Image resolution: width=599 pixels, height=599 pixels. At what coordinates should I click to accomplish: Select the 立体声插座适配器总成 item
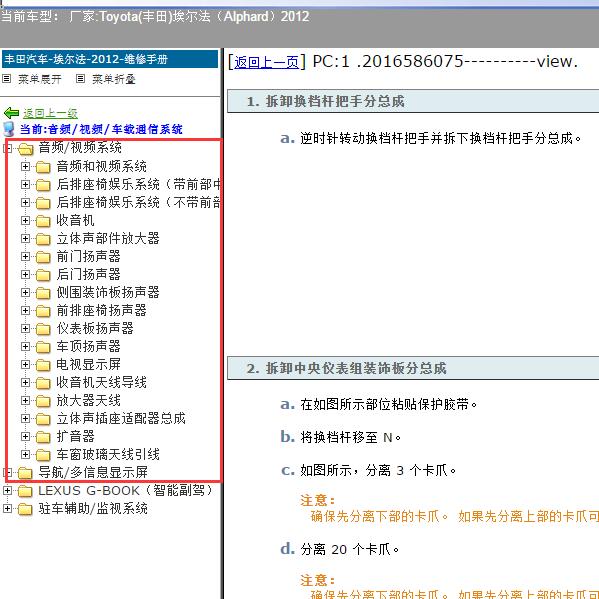point(121,418)
